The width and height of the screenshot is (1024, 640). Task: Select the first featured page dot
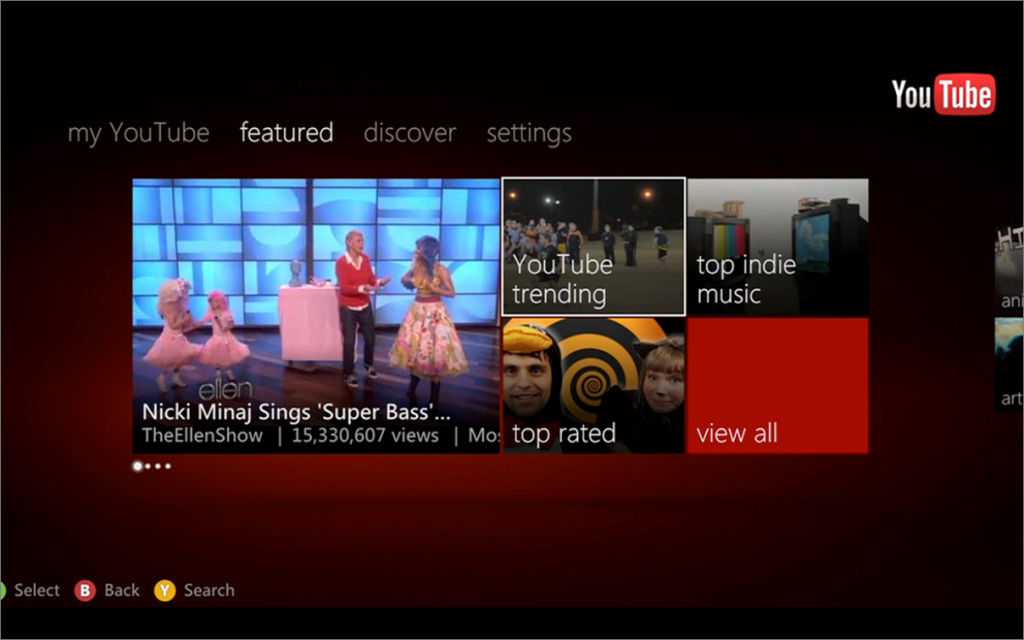pos(137,466)
